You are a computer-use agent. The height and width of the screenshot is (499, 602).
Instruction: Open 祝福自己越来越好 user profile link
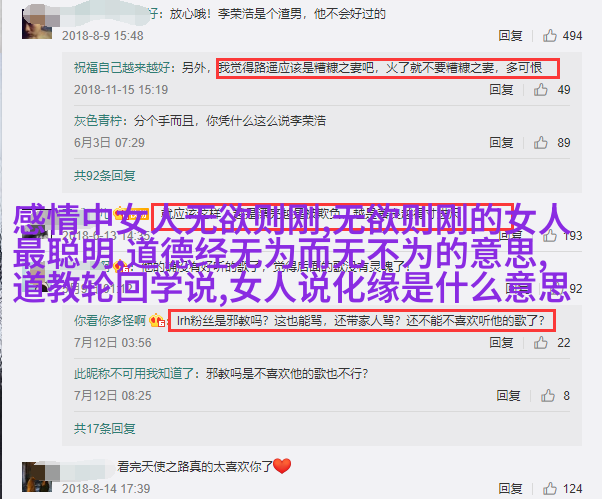122,68
